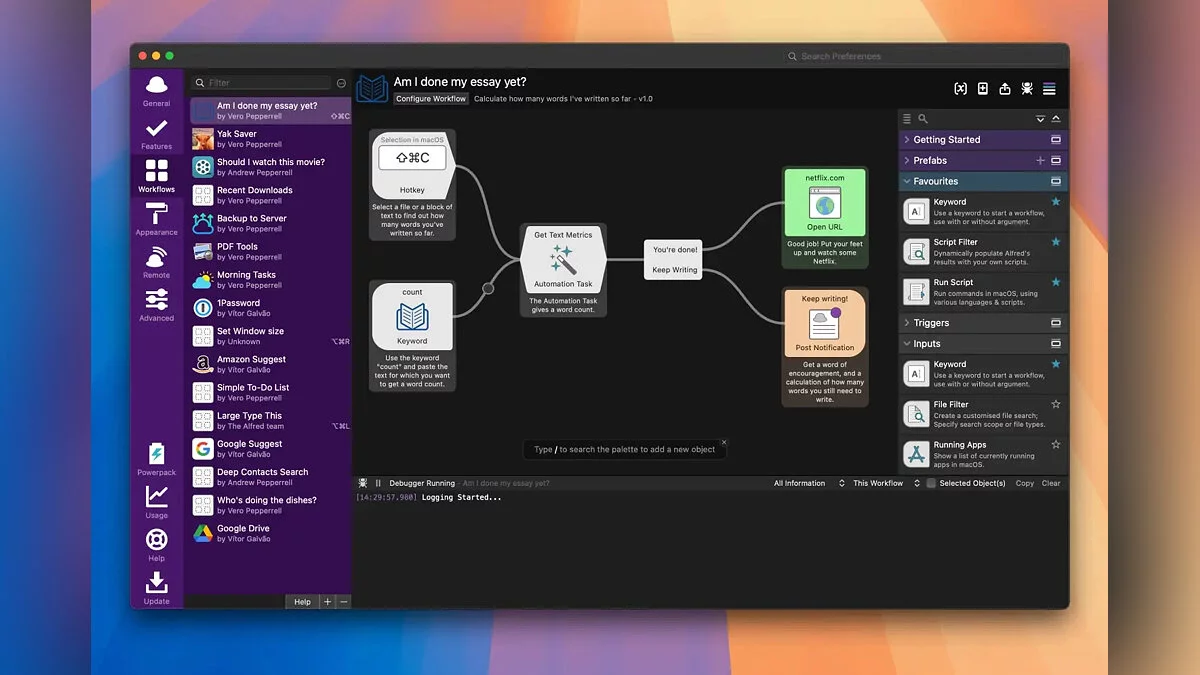Expand the Getting Started section

coord(907,140)
